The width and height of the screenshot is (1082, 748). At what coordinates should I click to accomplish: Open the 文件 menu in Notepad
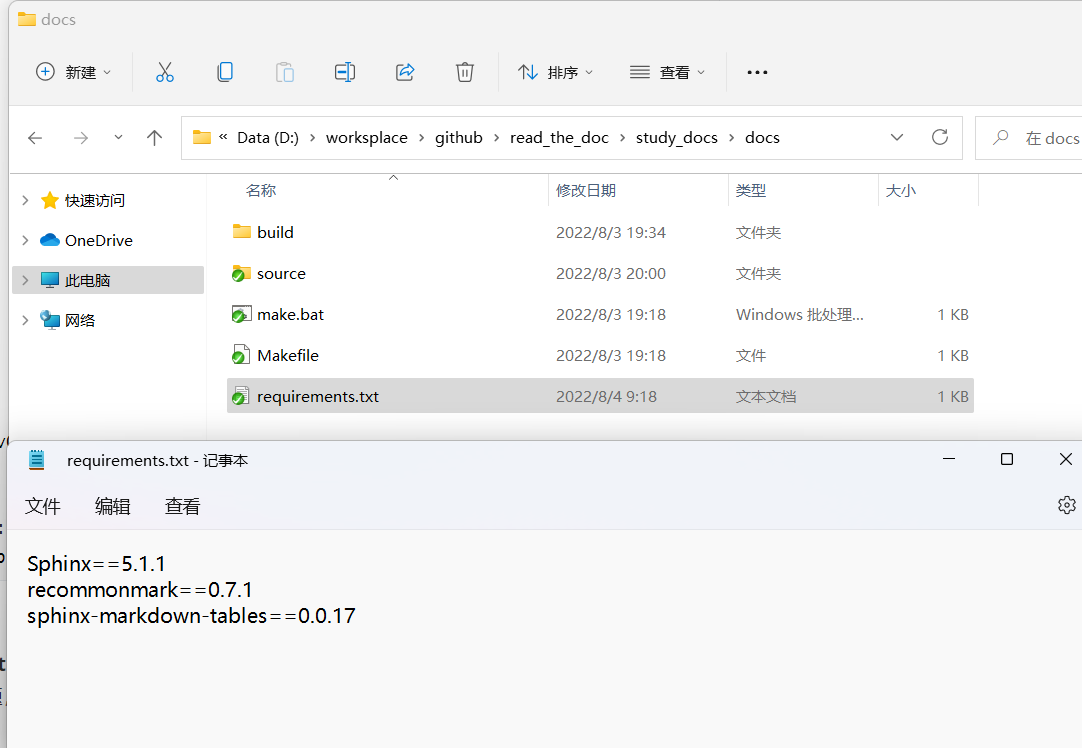coord(43,507)
